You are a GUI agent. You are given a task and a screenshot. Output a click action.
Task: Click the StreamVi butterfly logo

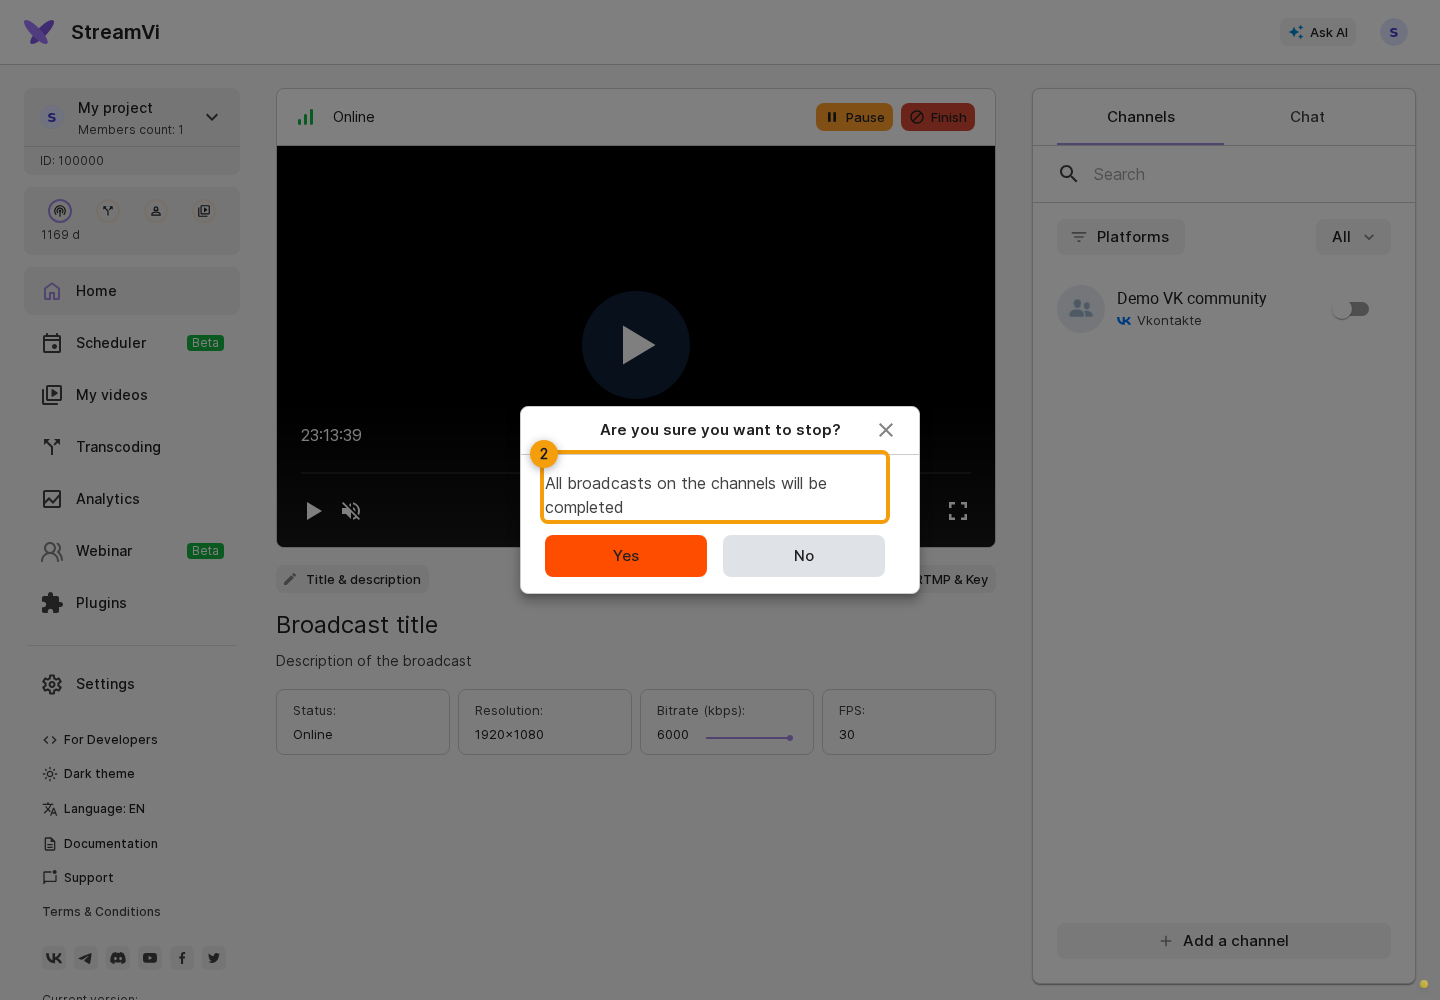tap(39, 32)
